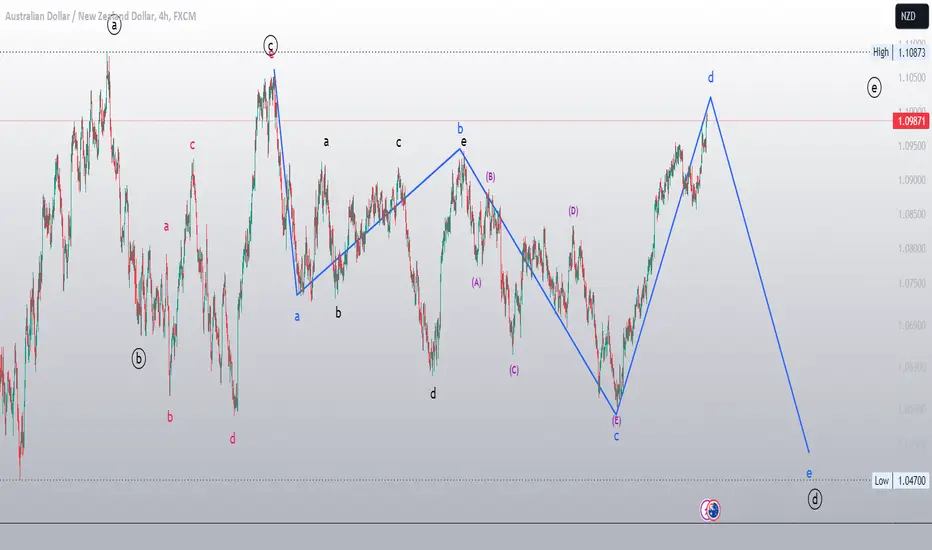Click the circled 'a' wave label
Viewport: 932px width, 550px height.
[114, 25]
